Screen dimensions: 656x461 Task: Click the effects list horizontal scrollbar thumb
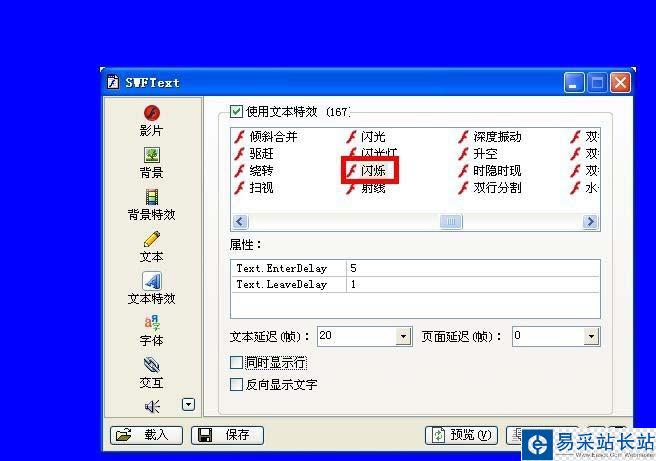click(x=451, y=221)
